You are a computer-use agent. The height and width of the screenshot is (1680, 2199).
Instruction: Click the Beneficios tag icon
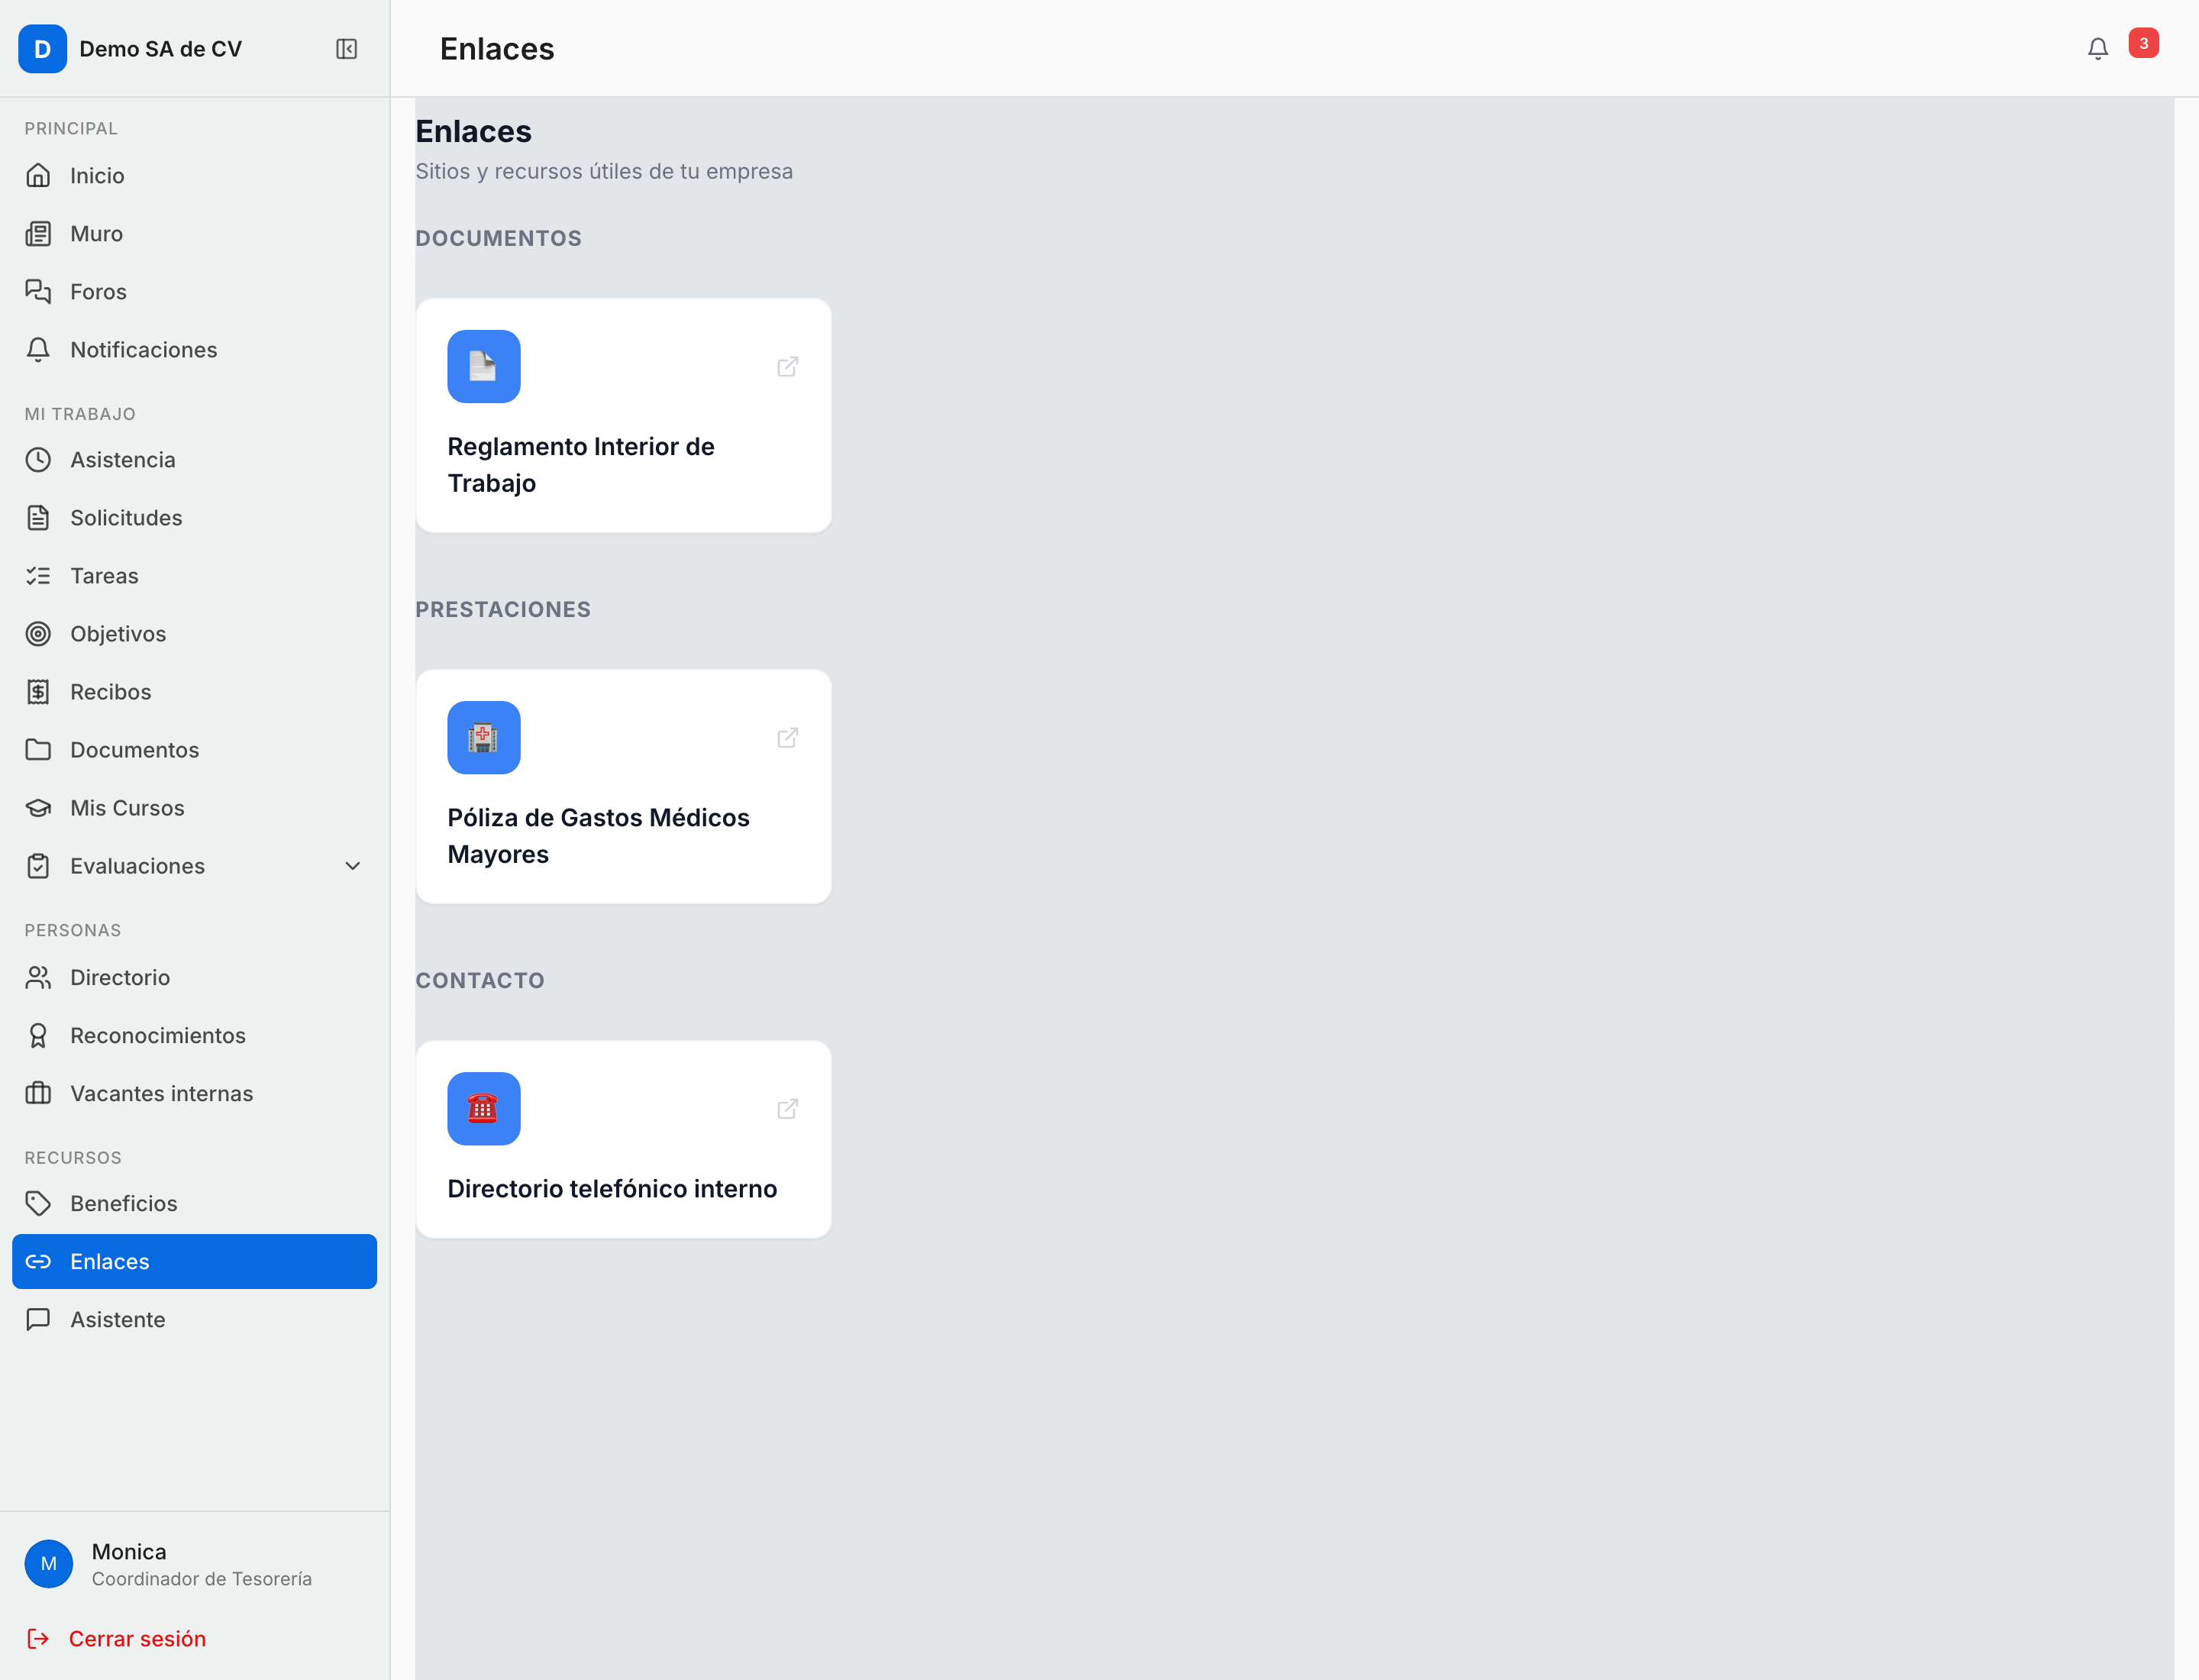point(38,1204)
